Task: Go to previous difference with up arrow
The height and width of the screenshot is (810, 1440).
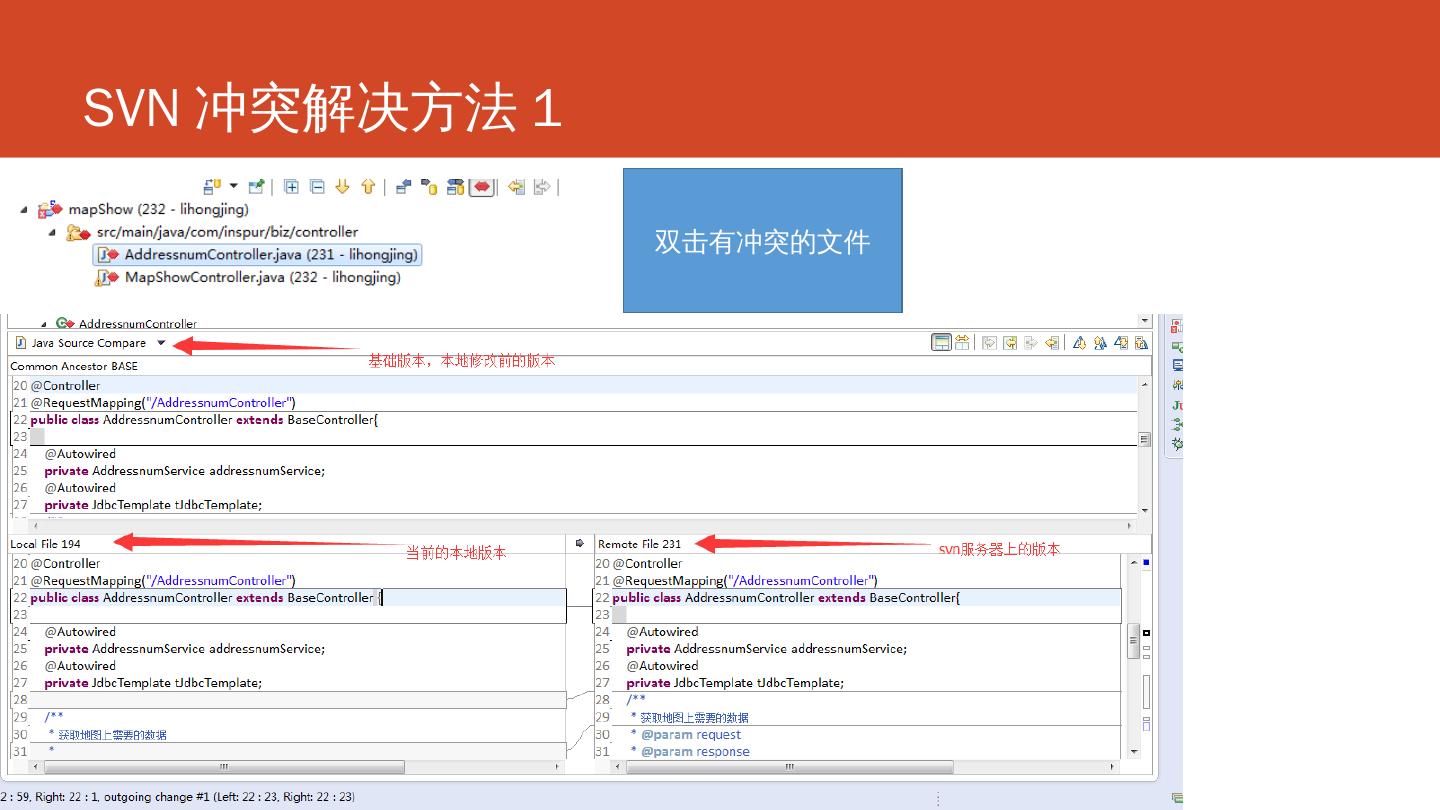Action: [368, 187]
